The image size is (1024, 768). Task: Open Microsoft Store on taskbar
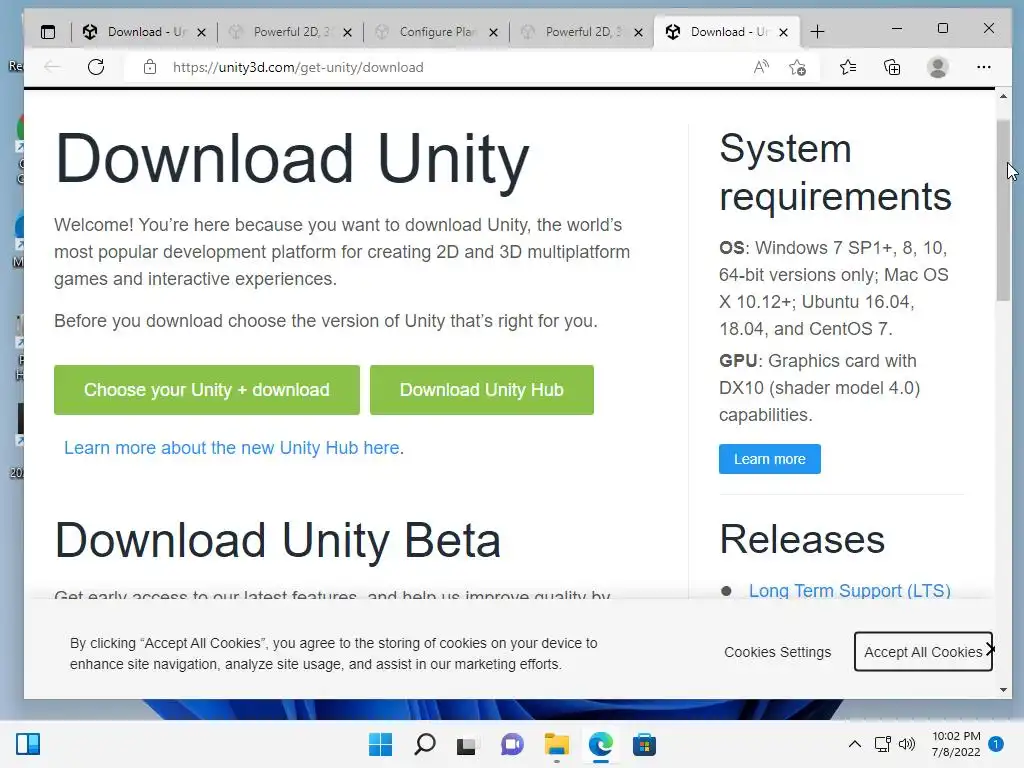pos(644,744)
